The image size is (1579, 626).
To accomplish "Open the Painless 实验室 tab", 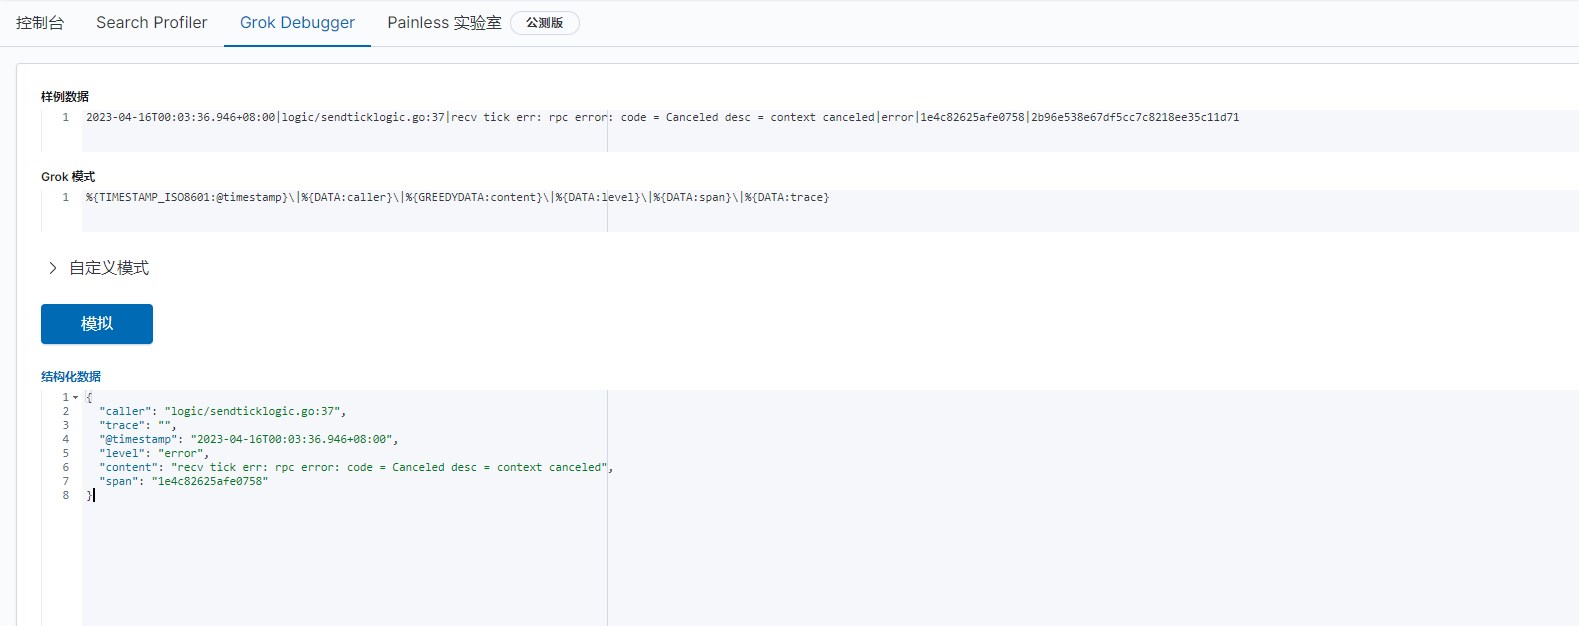I will (444, 23).
